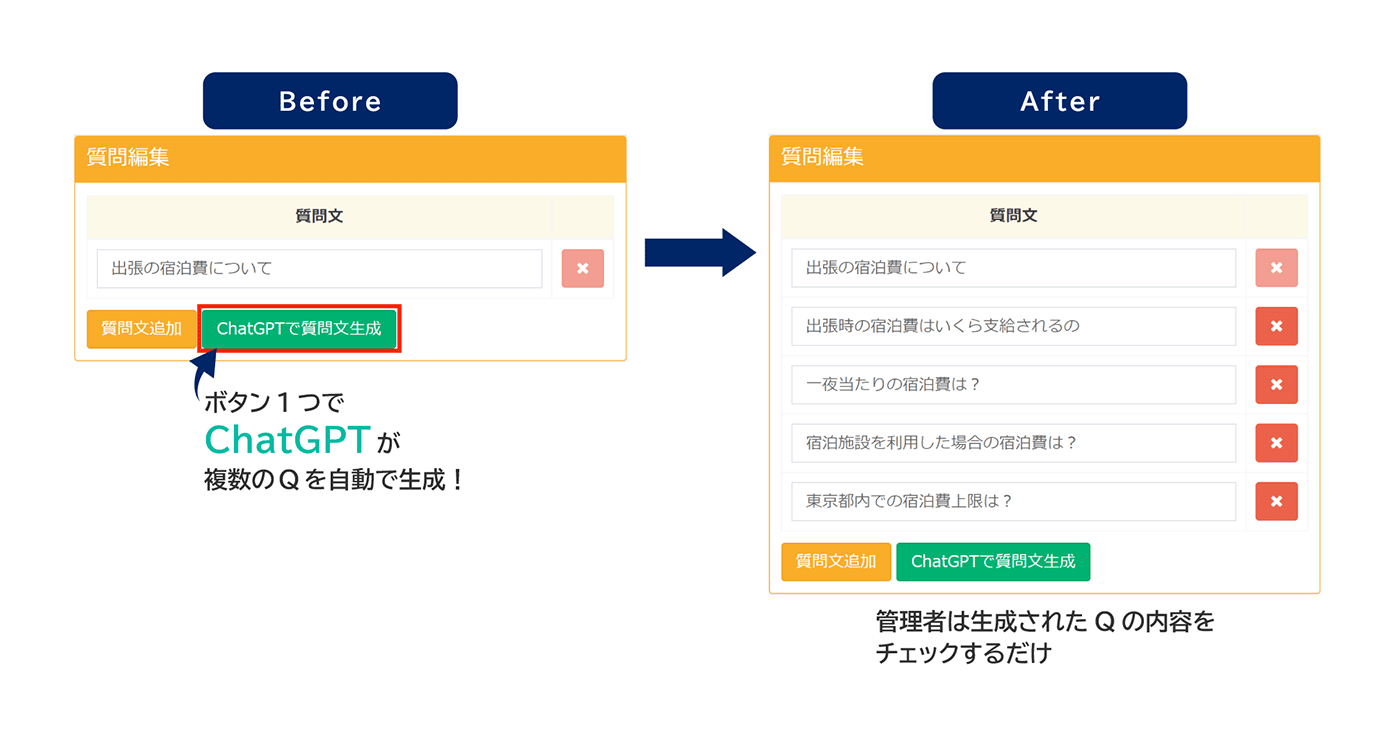This screenshot has height=740, width=1400.
Task: Click the Before panel's 出張の宿泊費について input field
Action: [319, 268]
